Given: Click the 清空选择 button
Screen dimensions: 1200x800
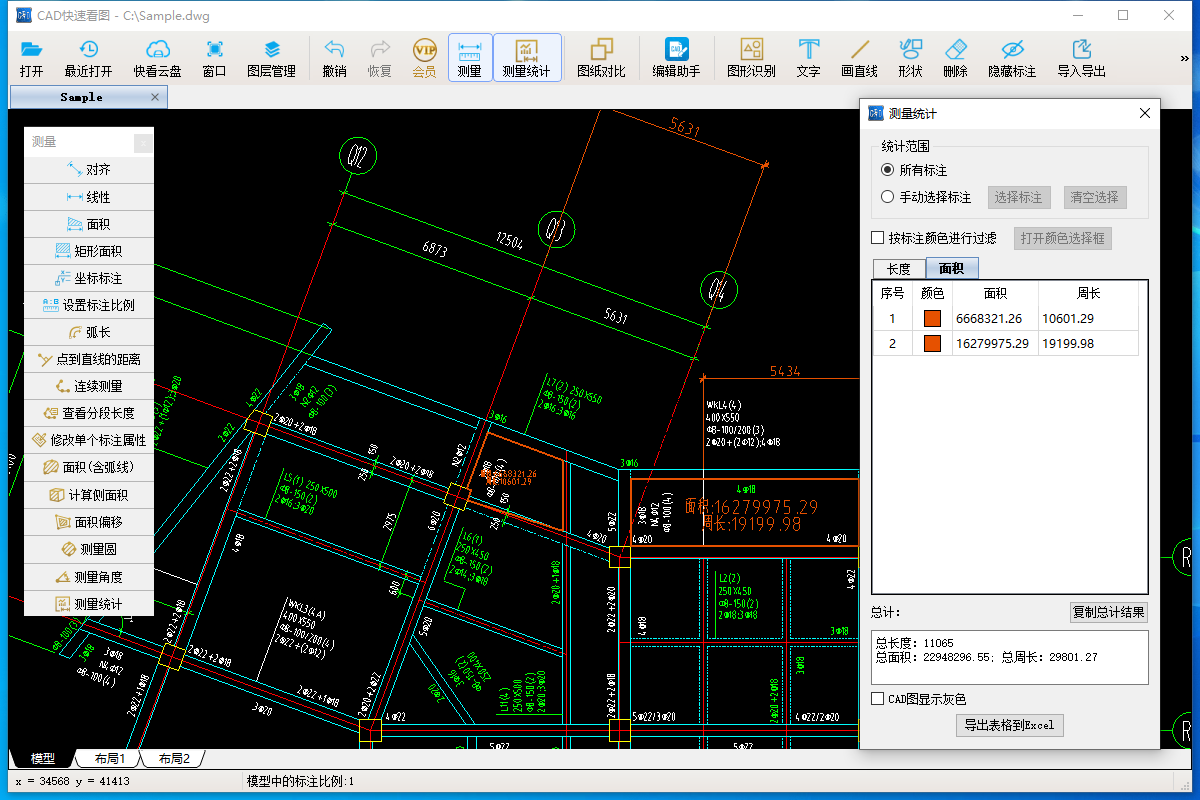Looking at the screenshot, I should [x=1095, y=197].
